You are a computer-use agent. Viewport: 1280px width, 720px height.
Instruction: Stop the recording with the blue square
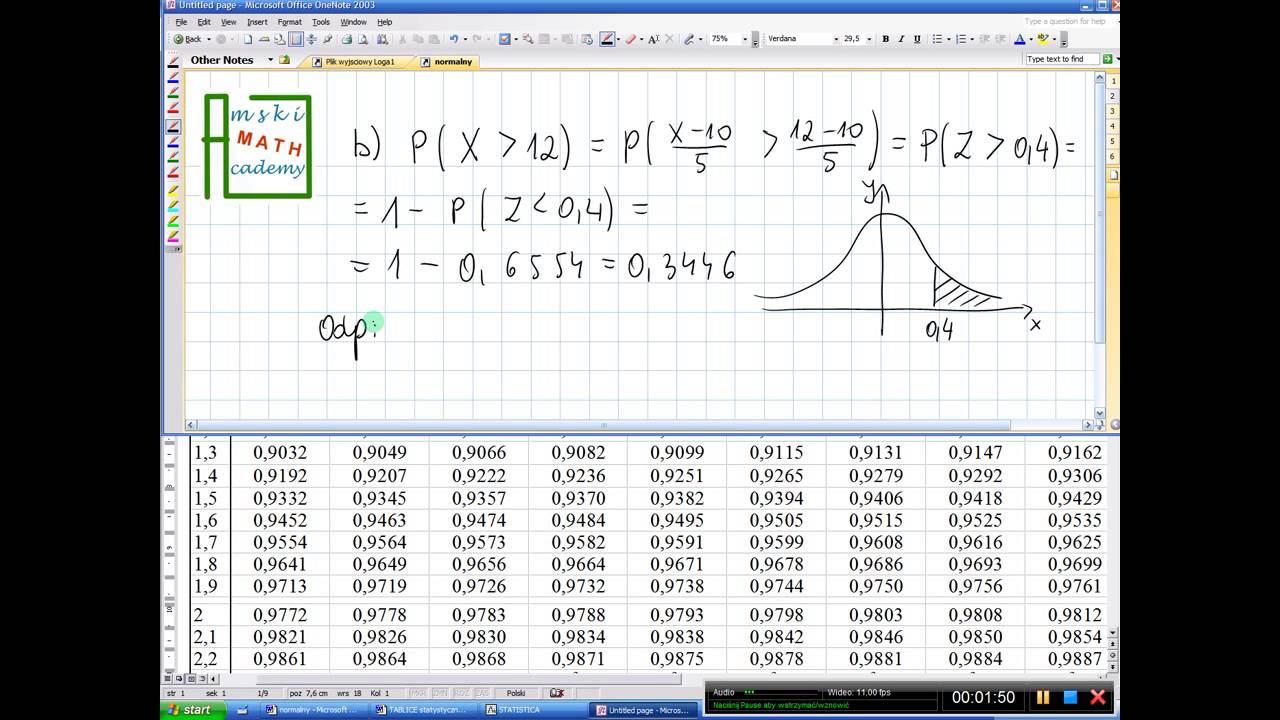pos(1070,697)
